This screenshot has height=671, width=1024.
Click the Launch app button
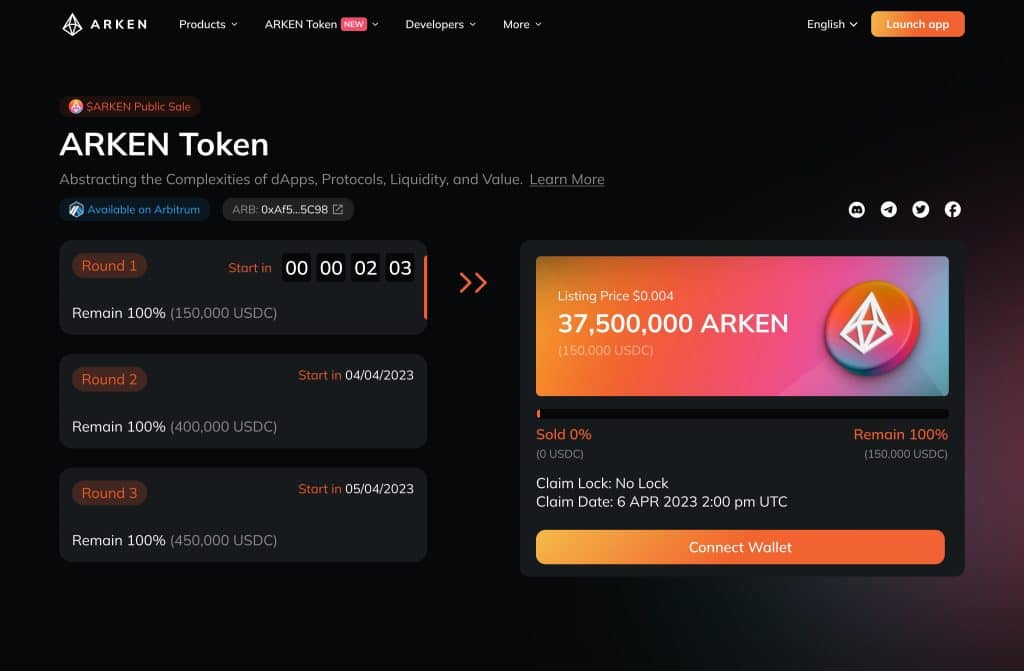coord(917,24)
